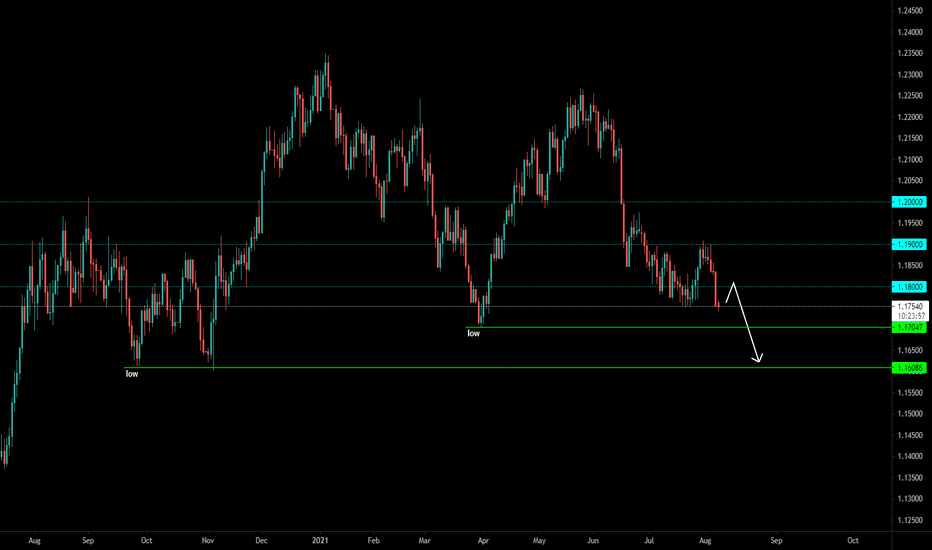Select the green horizontal line at 1.16088
The width and height of the screenshot is (932, 550).
tap(508, 368)
